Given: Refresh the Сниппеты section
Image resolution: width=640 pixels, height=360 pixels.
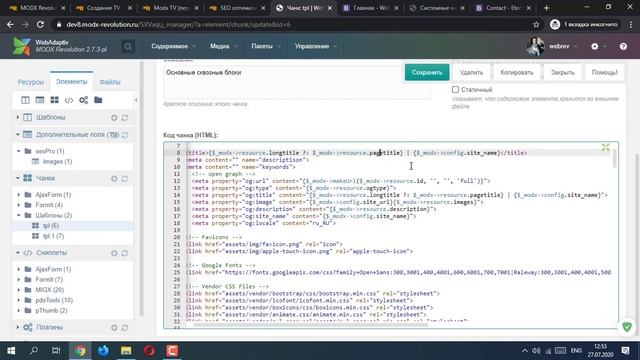Looking at the screenshot, I should (125, 253).
